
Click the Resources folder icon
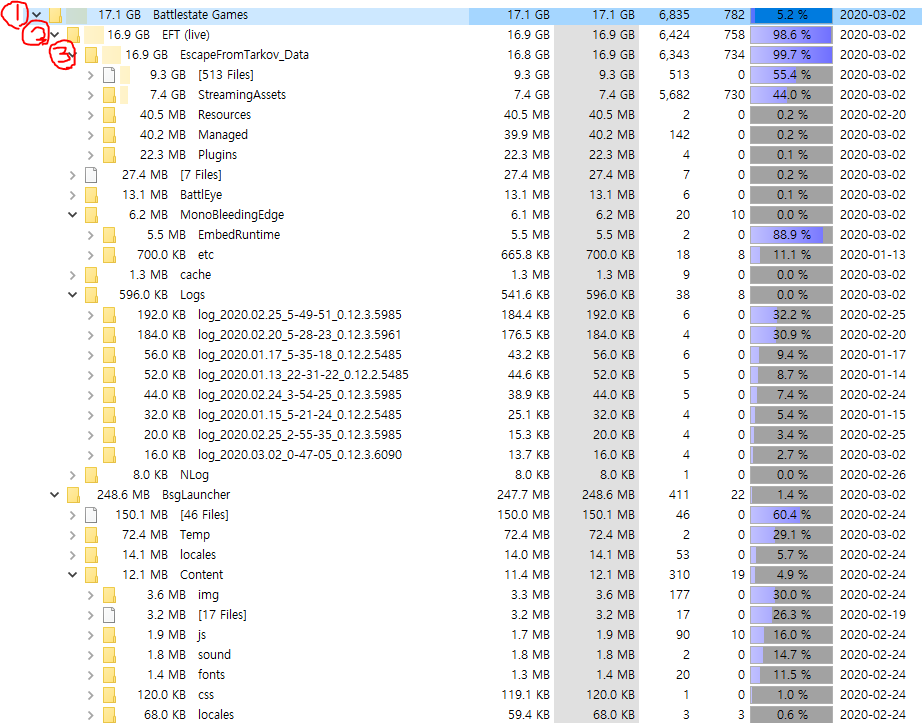pos(109,115)
